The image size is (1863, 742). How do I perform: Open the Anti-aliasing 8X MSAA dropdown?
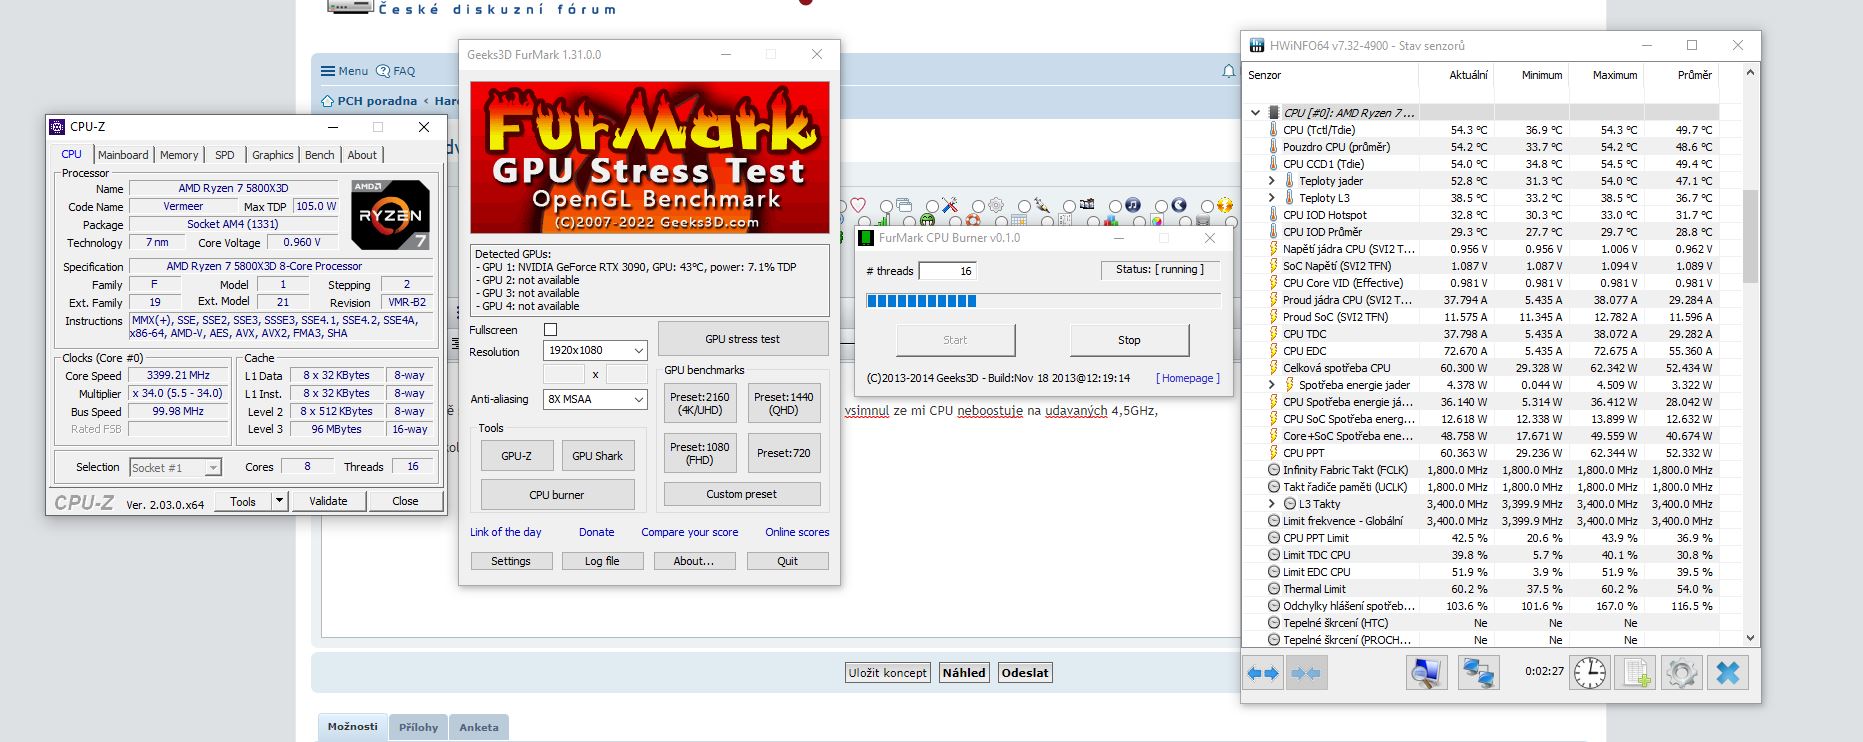point(595,399)
